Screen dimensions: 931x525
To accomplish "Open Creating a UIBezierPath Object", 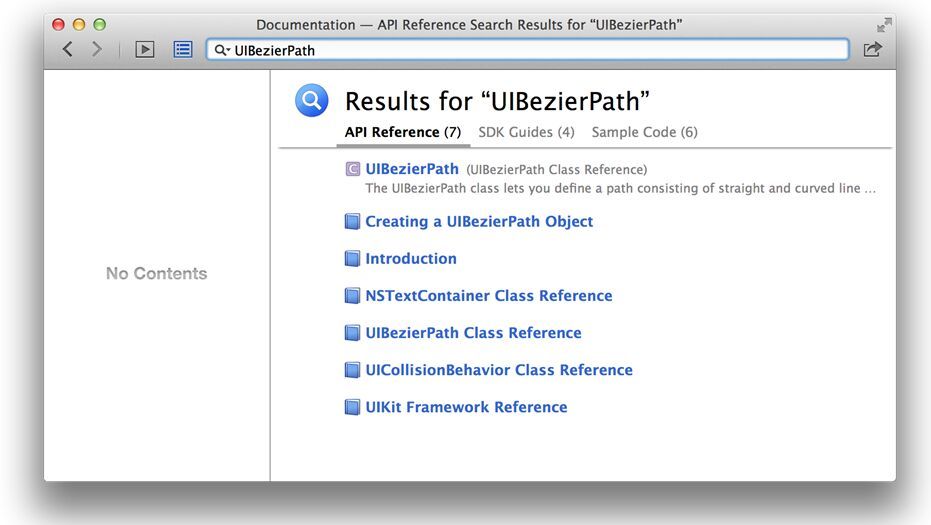I will (x=479, y=222).
